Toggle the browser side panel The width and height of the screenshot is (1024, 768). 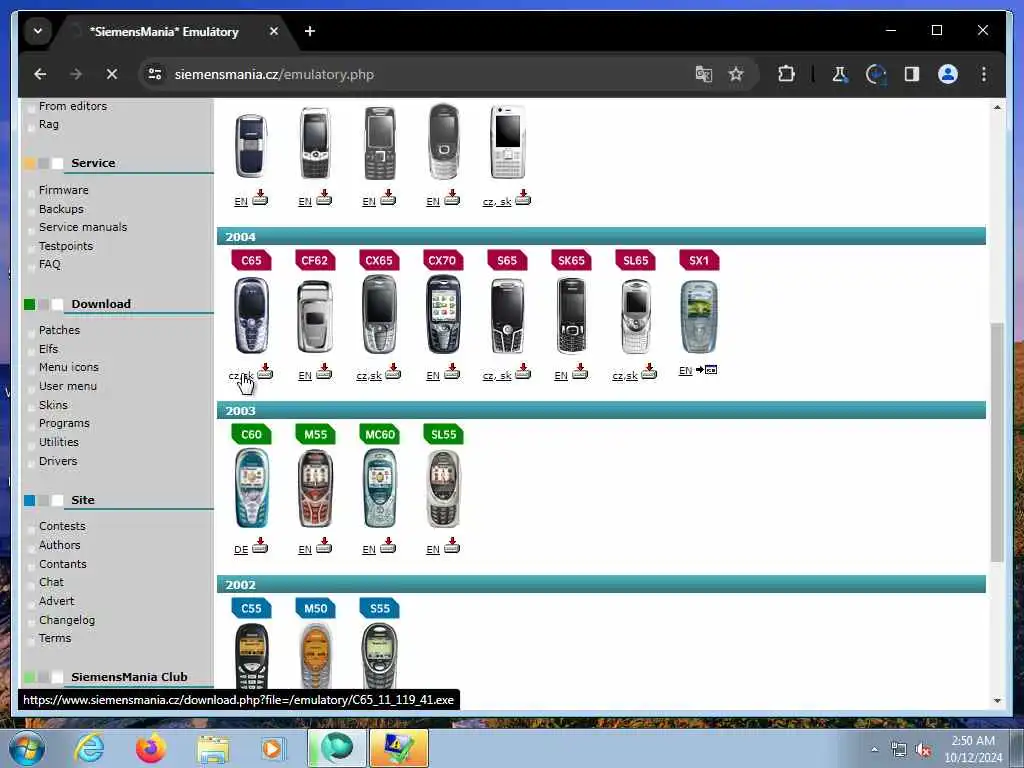click(x=912, y=74)
